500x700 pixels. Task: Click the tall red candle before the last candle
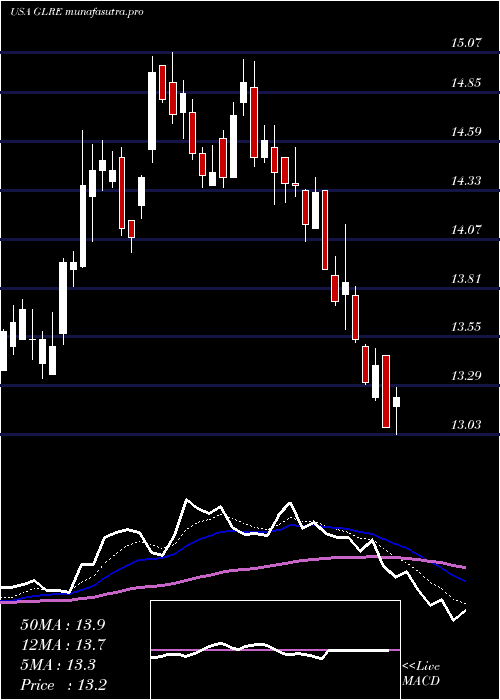(x=386, y=392)
